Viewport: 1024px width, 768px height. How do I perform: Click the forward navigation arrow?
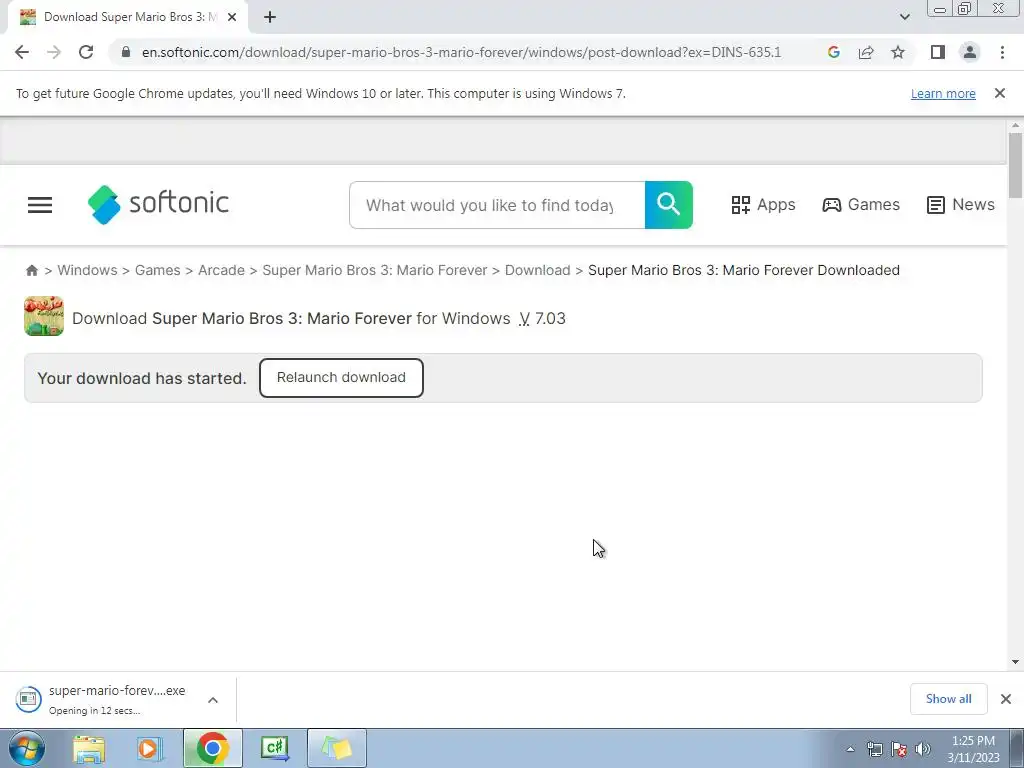click(54, 52)
